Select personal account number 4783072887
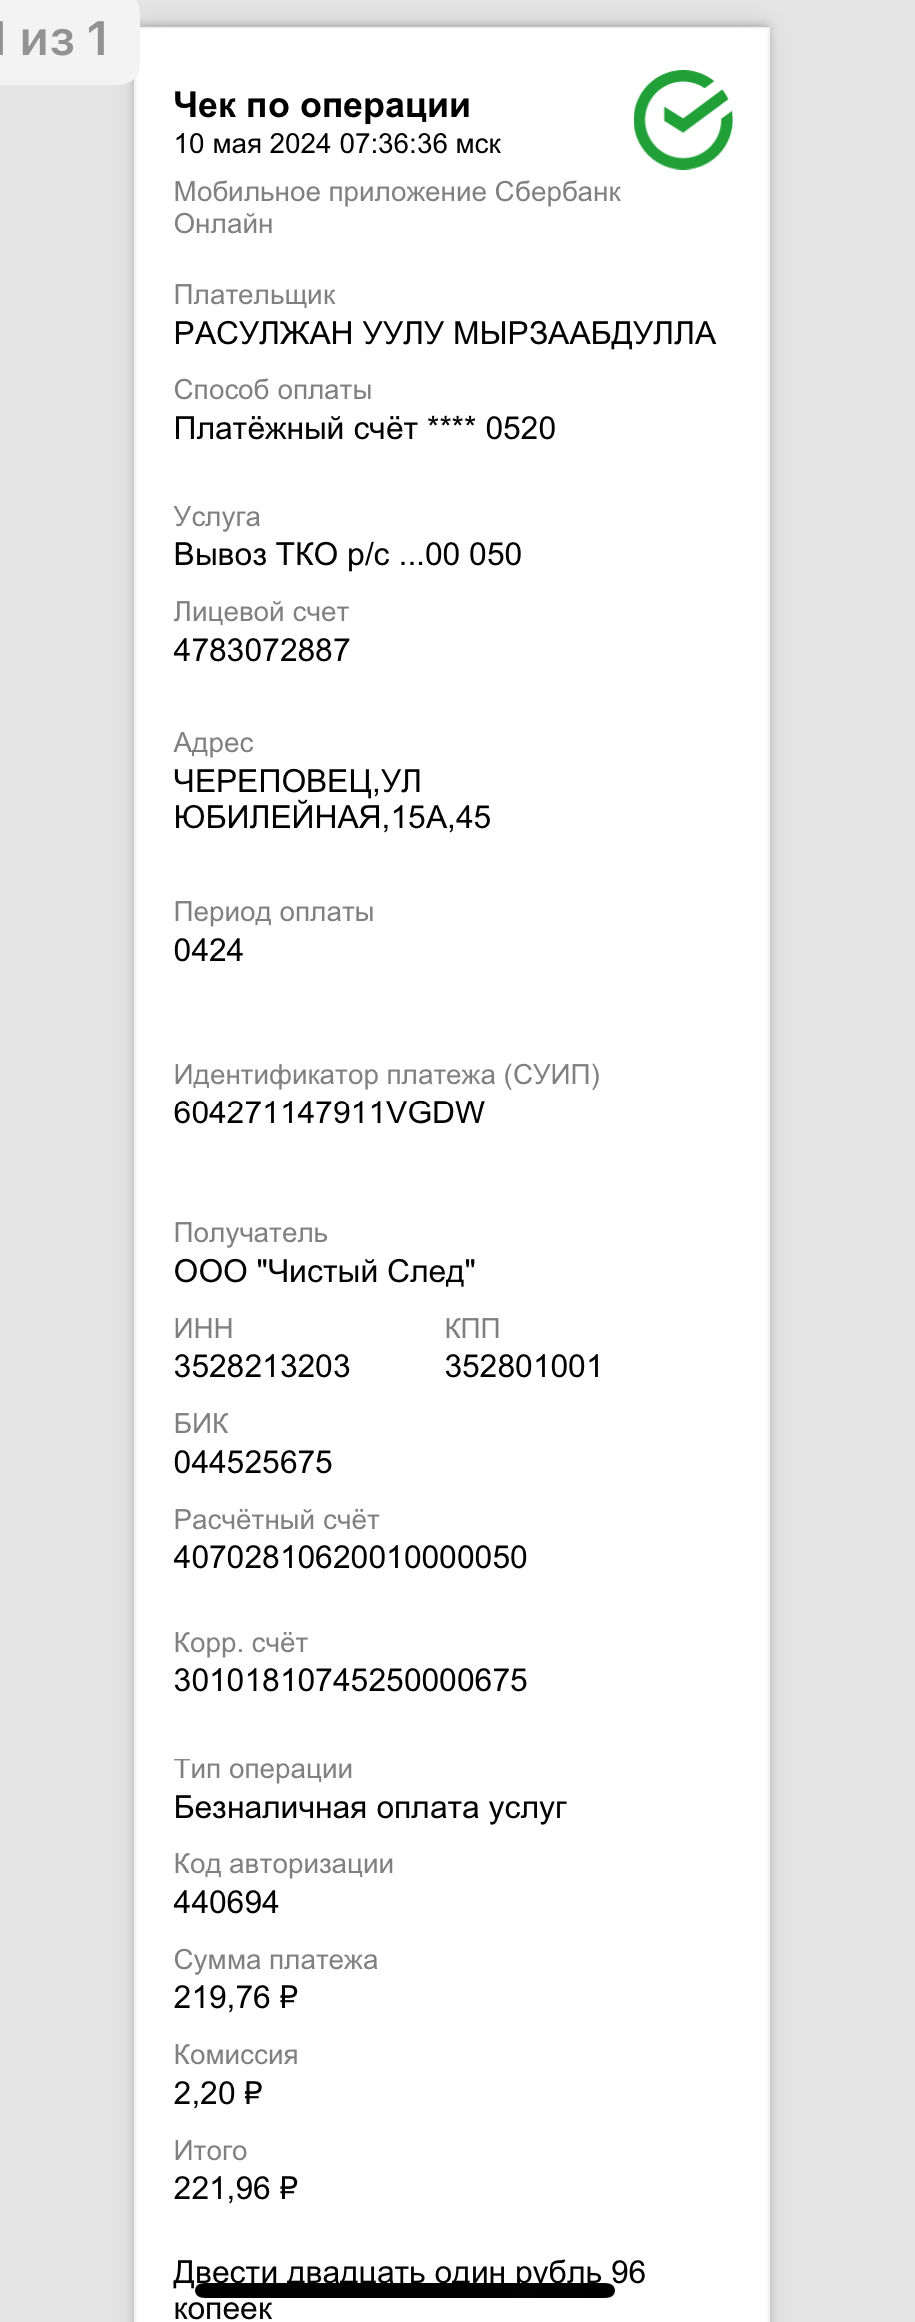Image resolution: width=915 pixels, height=2322 pixels. [x=261, y=650]
